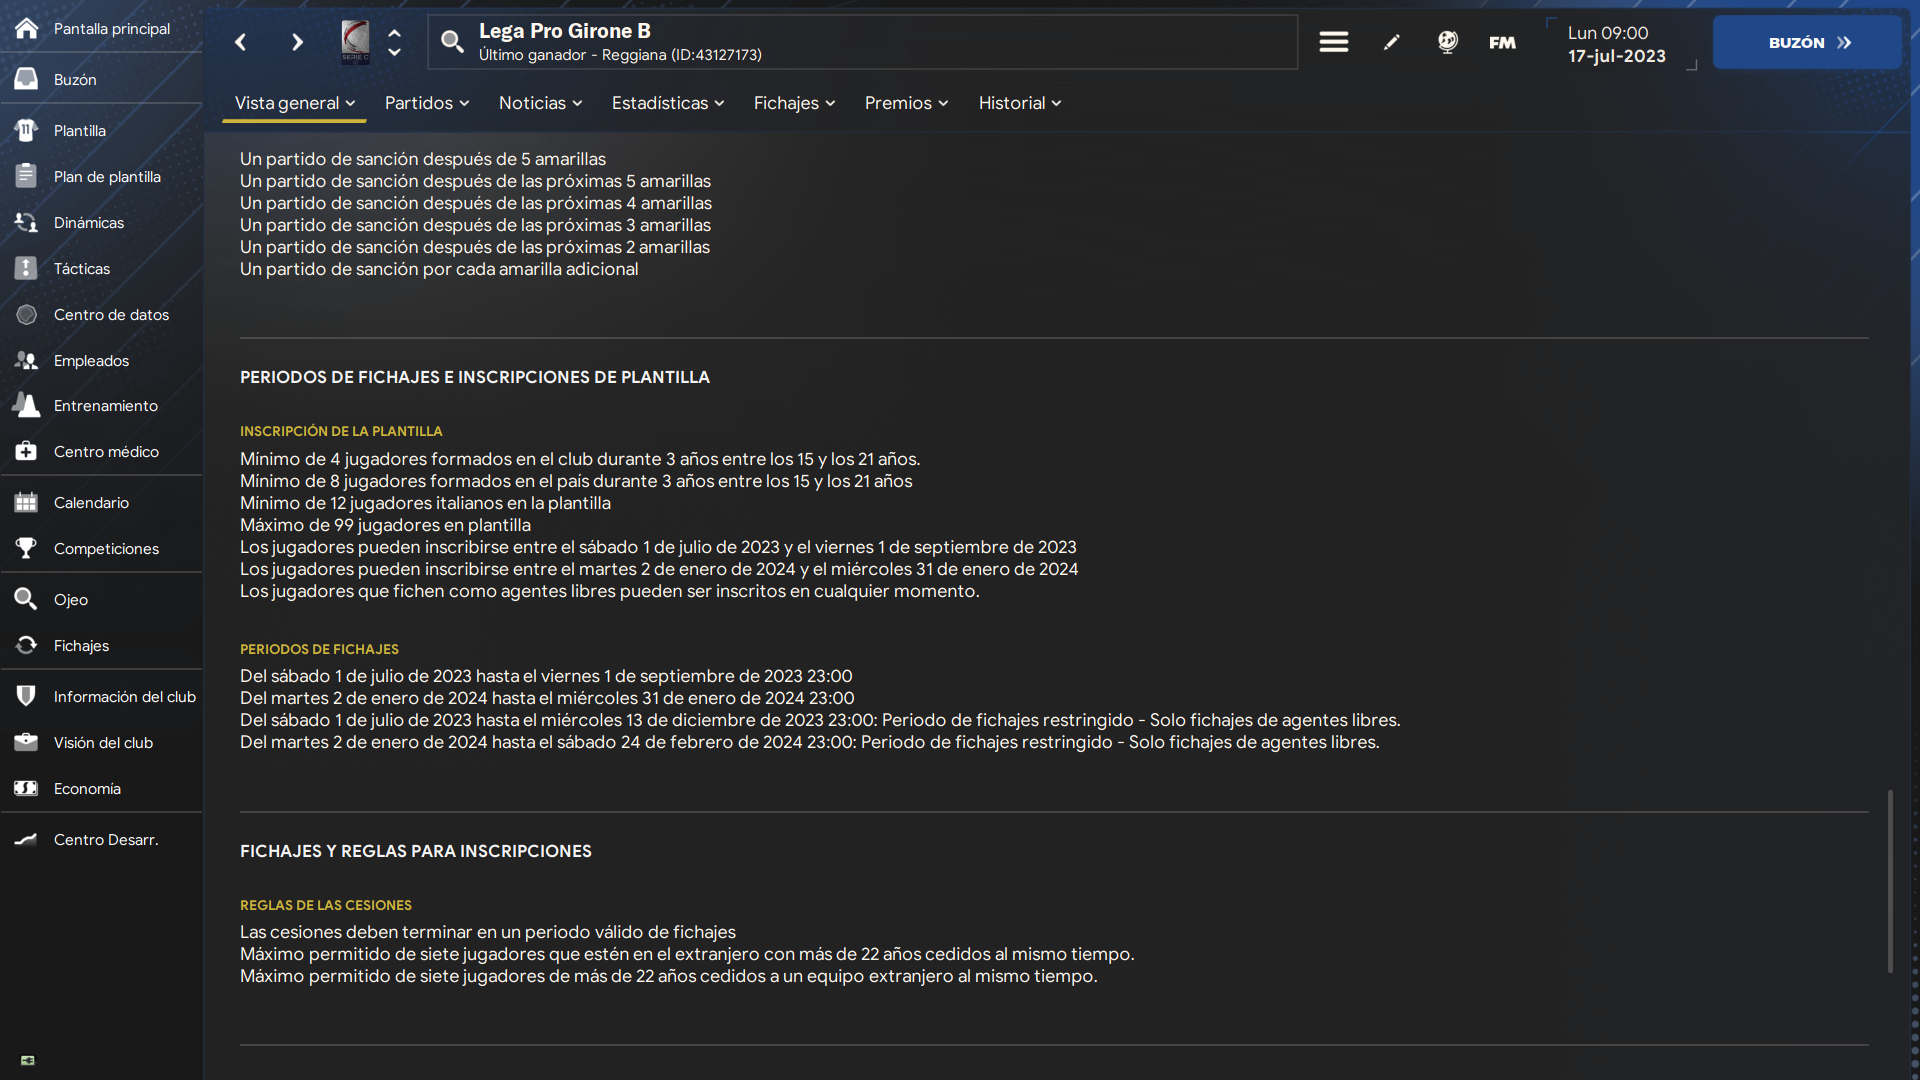The width and height of the screenshot is (1920, 1080).
Task: Open Economía label in sidebar
Action: point(87,788)
